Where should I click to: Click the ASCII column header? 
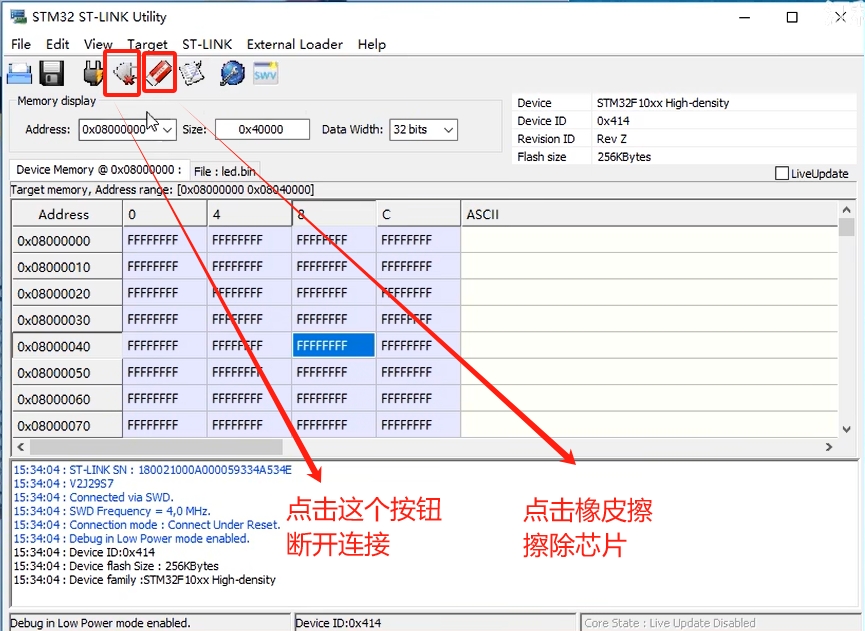(649, 214)
